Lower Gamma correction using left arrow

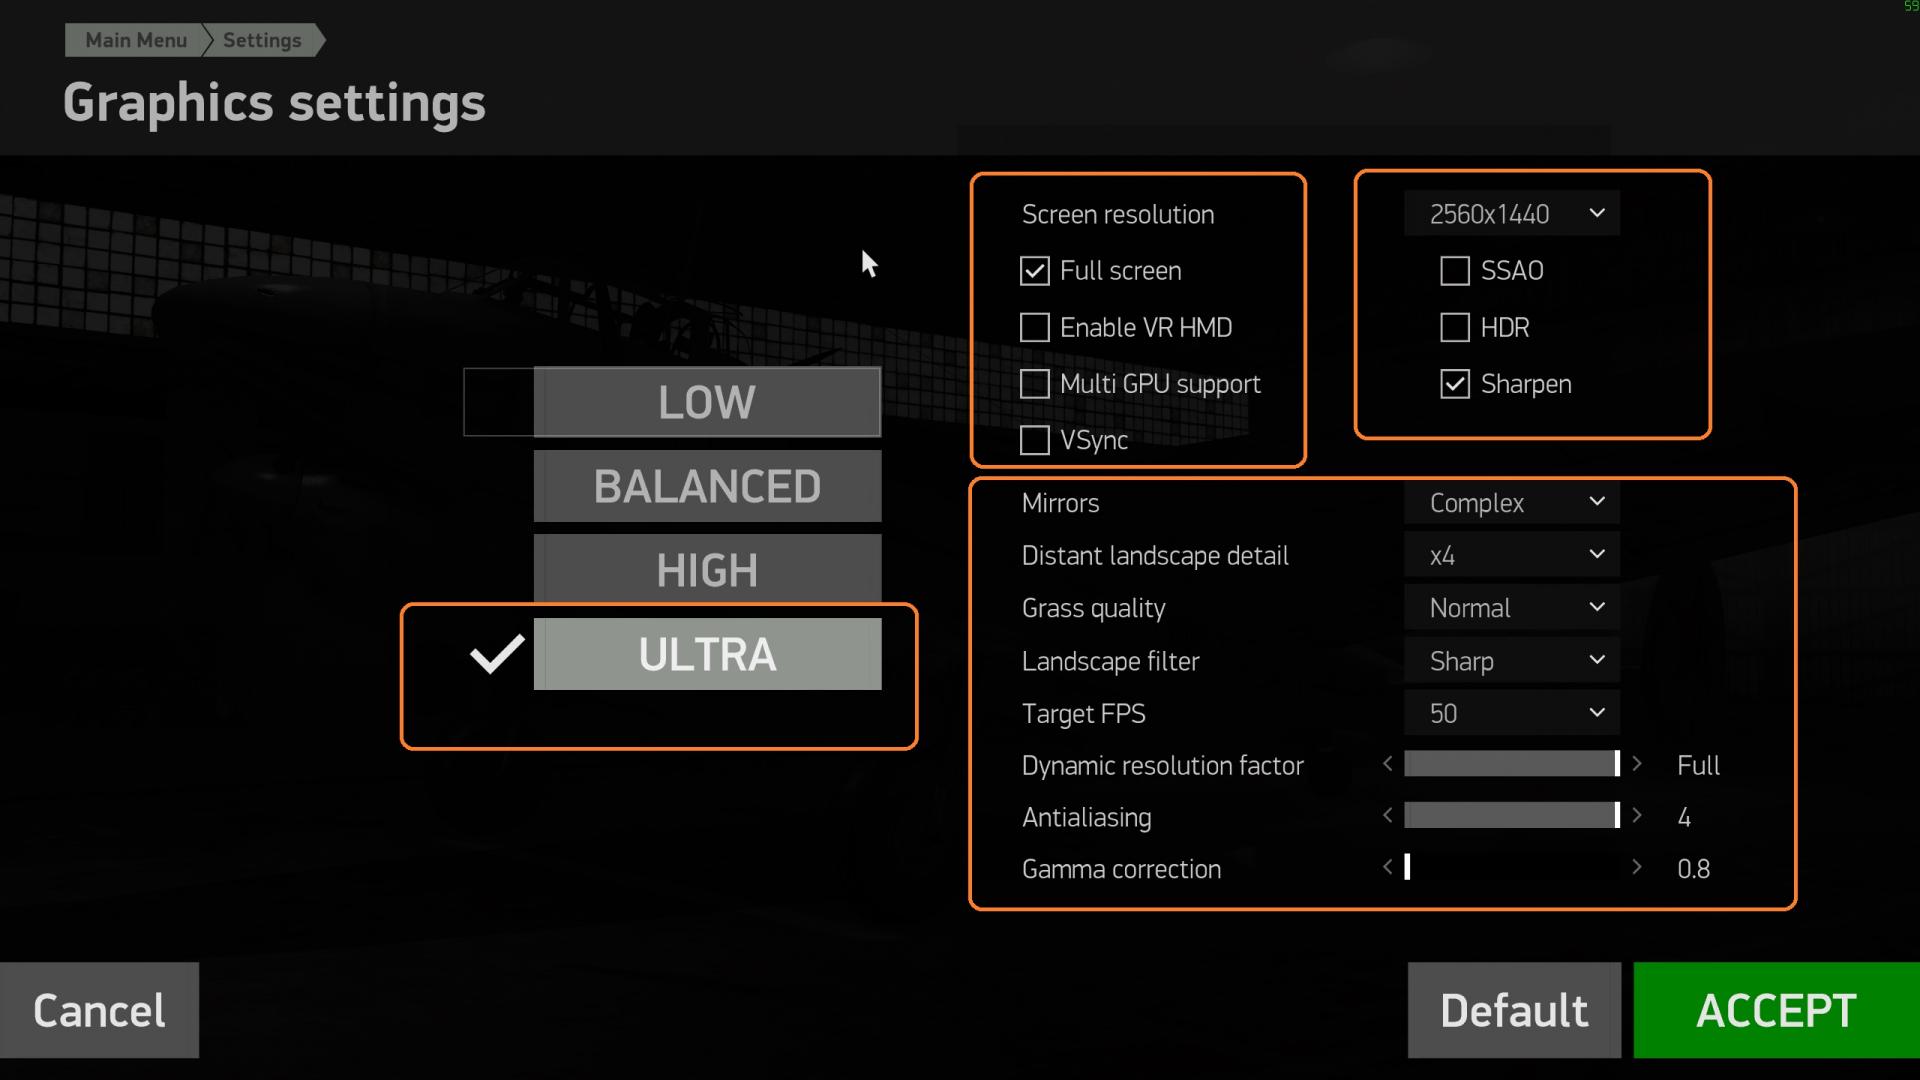(x=1387, y=867)
